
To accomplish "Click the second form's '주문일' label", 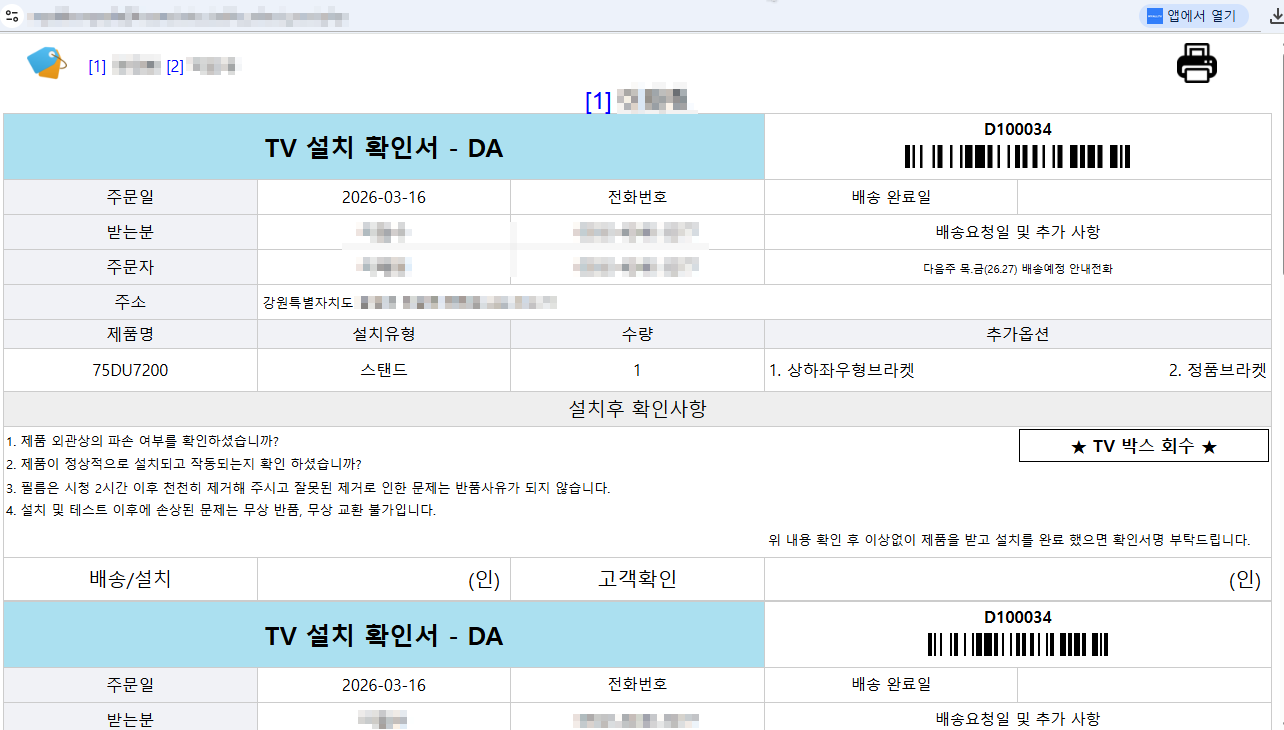I will [130, 685].
